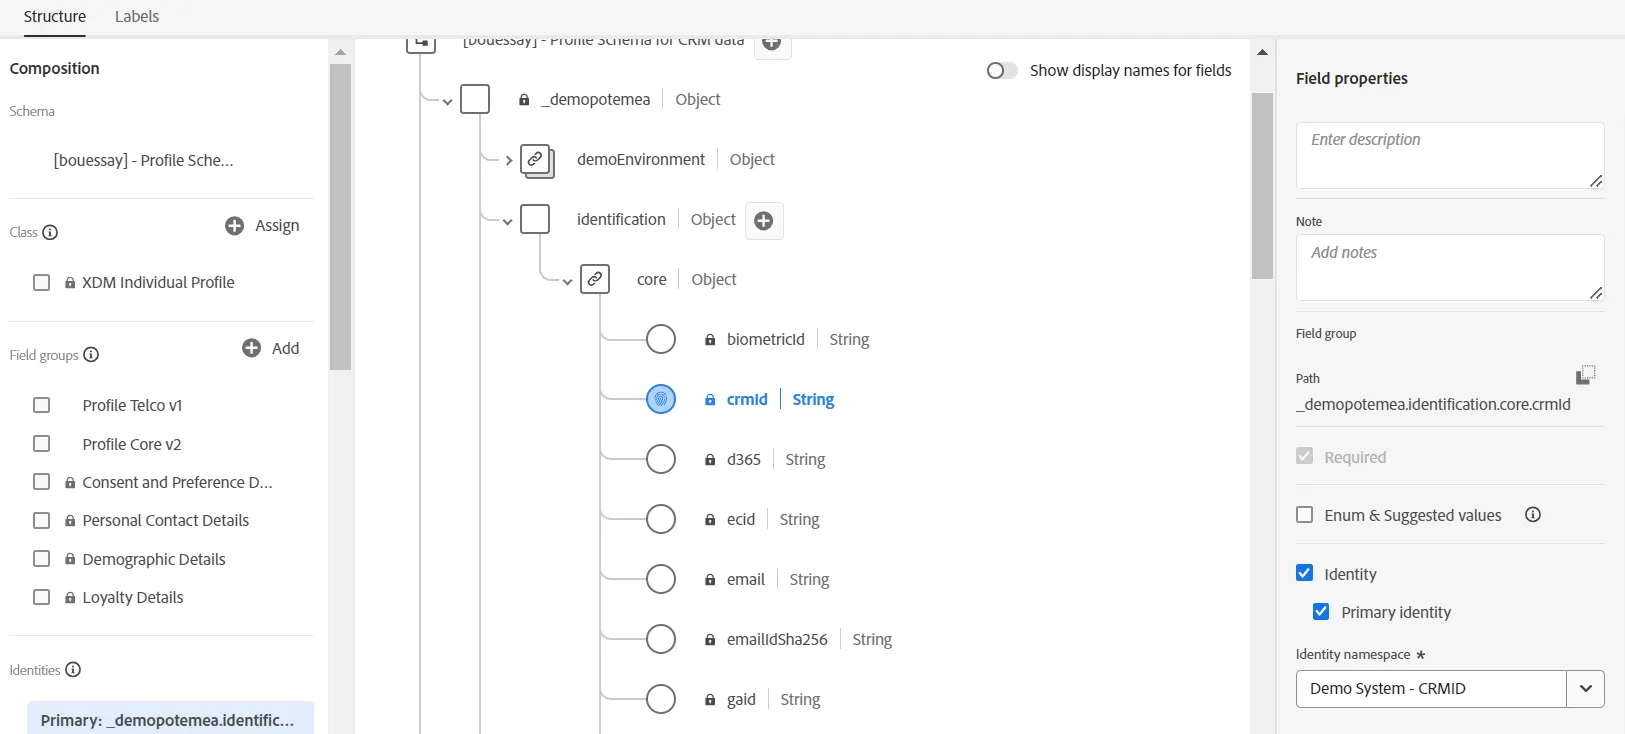Click the Enter description text area
Image resolution: width=1625 pixels, height=734 pixels.
pos(1450,155)
